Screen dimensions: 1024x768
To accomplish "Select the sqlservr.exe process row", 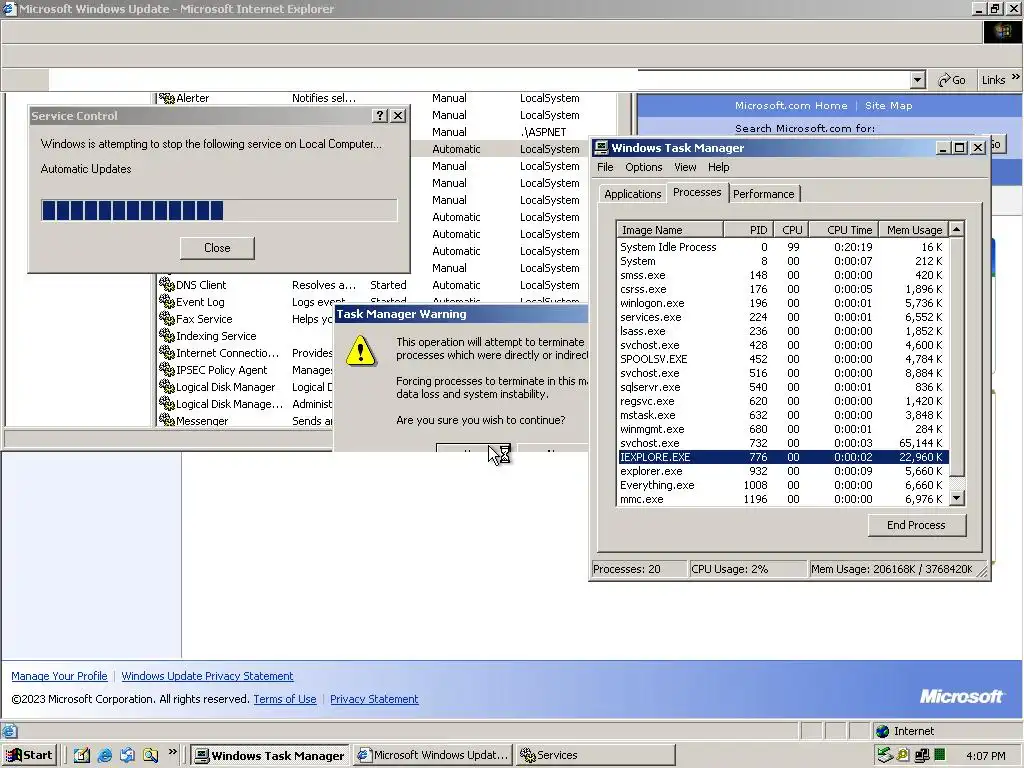I will [783, 387].
